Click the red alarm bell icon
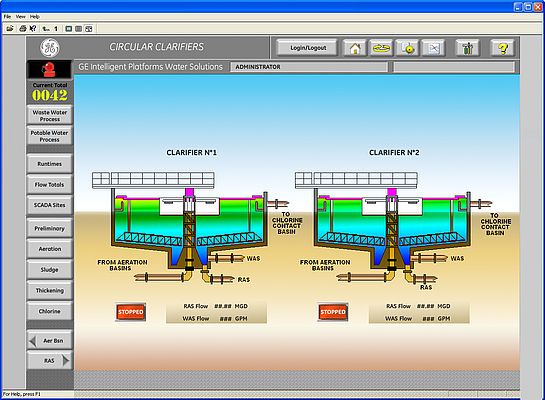This screenshot has height=400, width=545. click(x=49, y=69)
